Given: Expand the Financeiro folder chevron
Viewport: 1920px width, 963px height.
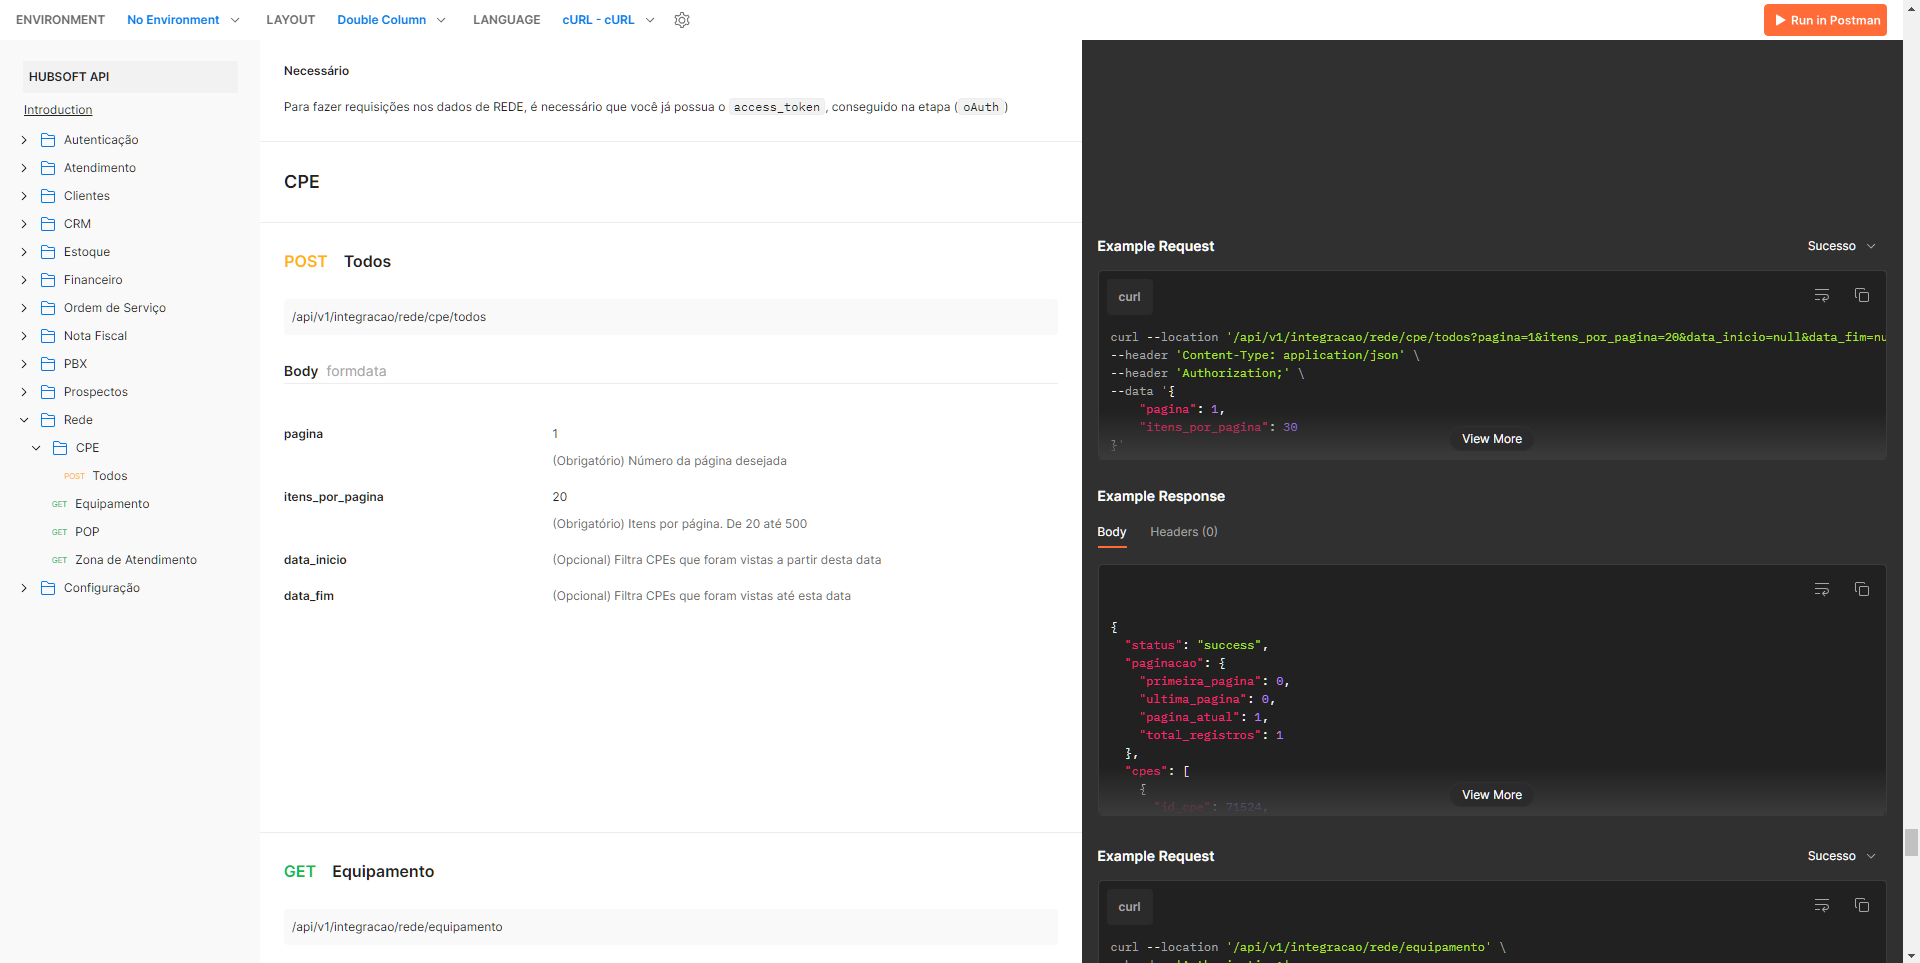Looking at the screenshot, I should 24,280.
